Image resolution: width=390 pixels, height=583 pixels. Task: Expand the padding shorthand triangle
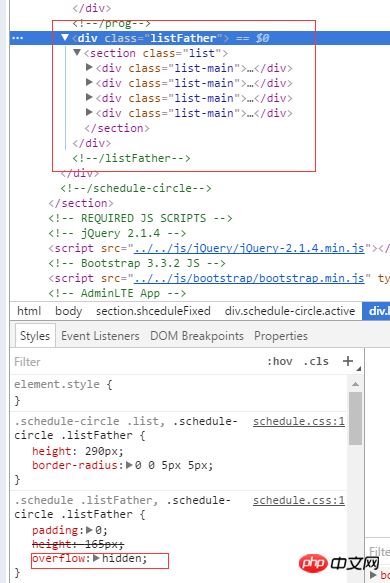89,529
